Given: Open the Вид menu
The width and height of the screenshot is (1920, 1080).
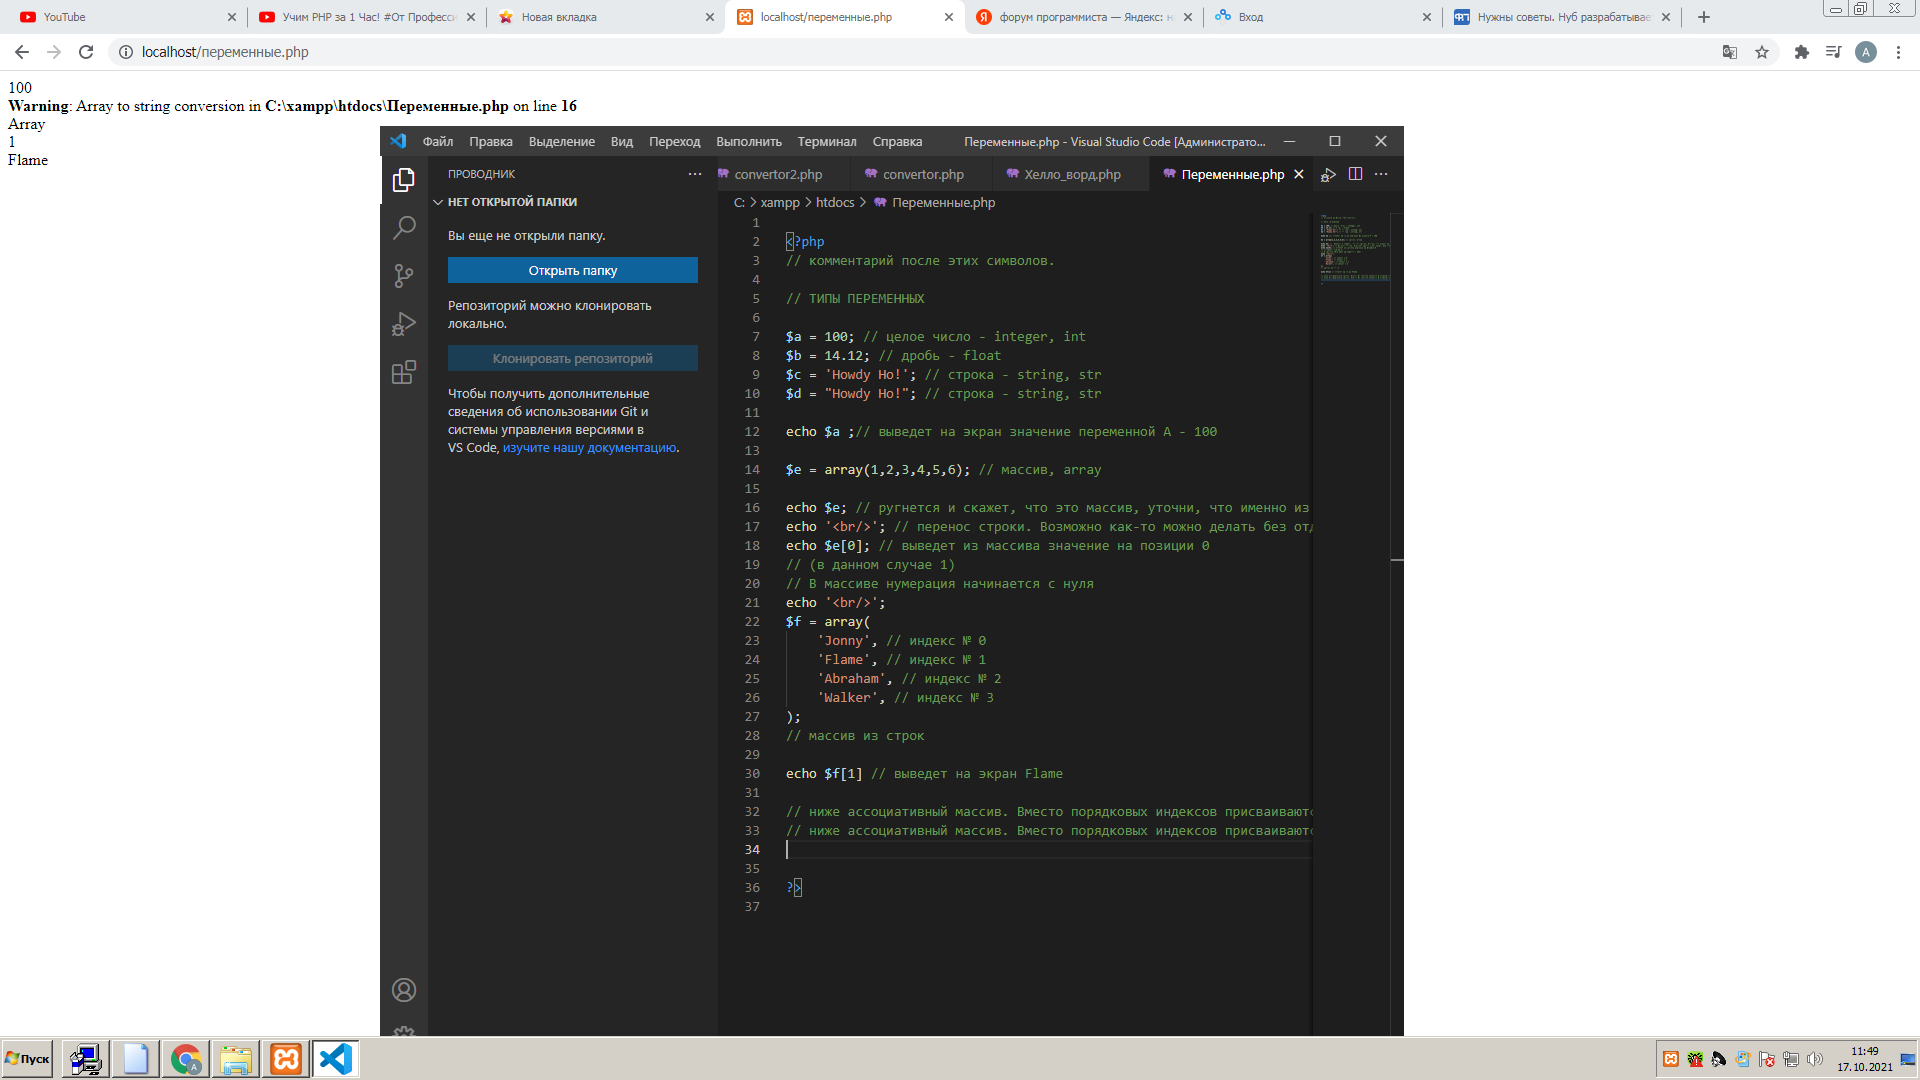Looking at the screenshot, I should coord(622,142).
